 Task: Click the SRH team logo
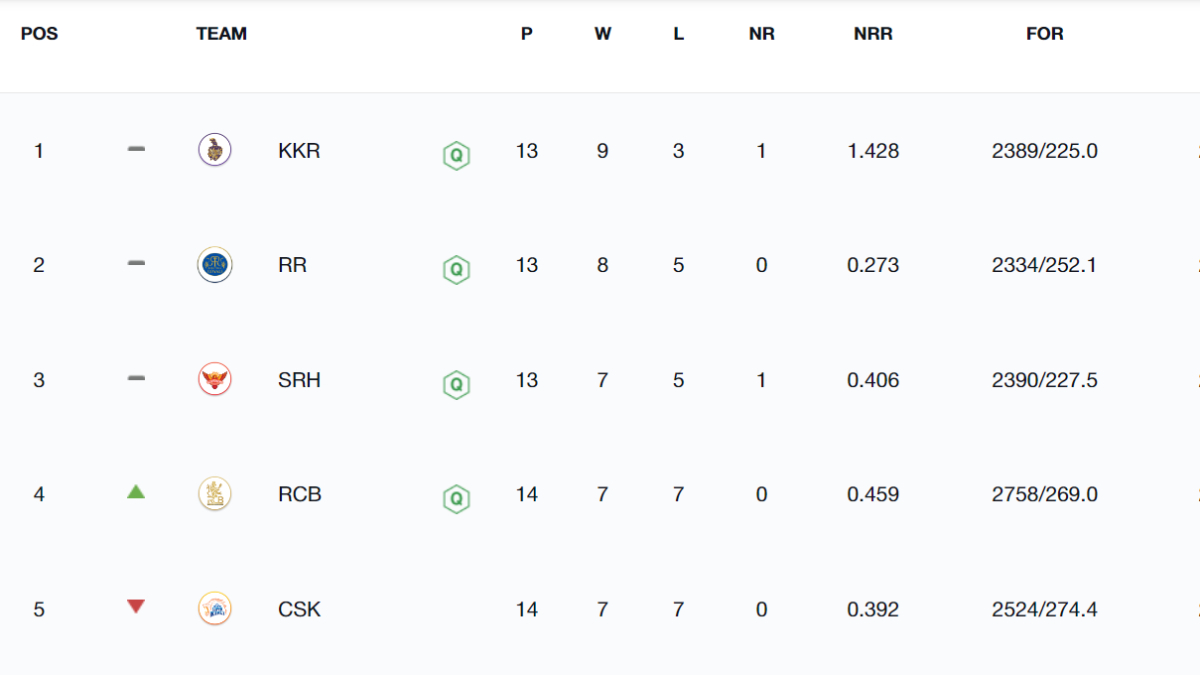[x=214, y=380]
